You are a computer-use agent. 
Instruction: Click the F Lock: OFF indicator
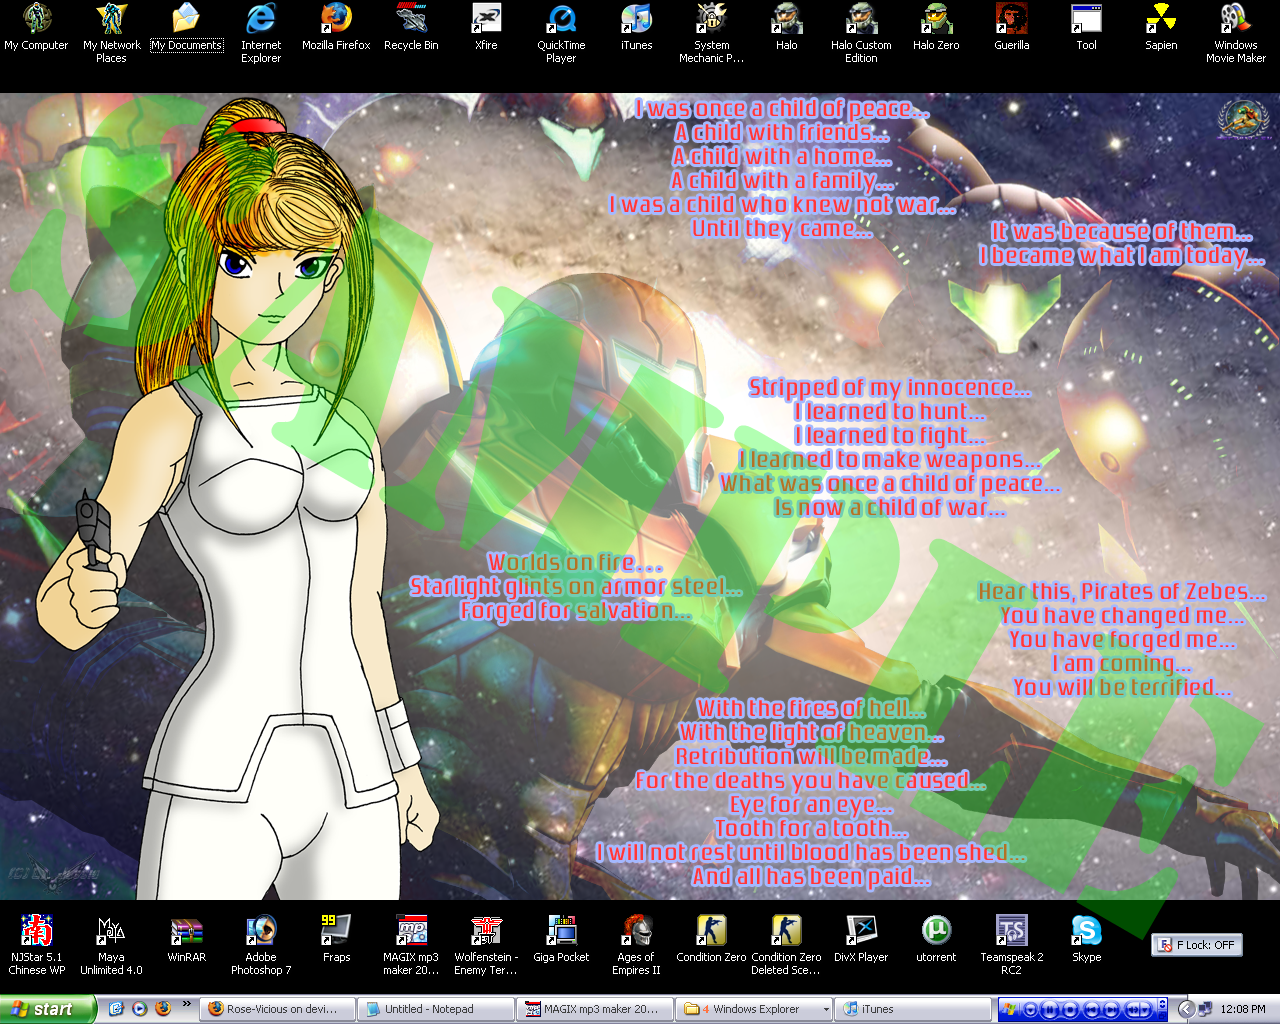click(1197, 945)
